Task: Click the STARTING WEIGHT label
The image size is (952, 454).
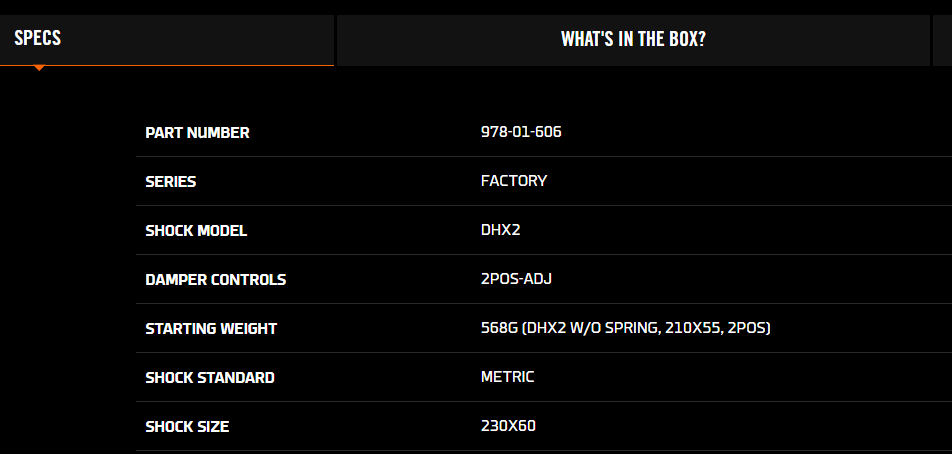Action: coord(211,329)
